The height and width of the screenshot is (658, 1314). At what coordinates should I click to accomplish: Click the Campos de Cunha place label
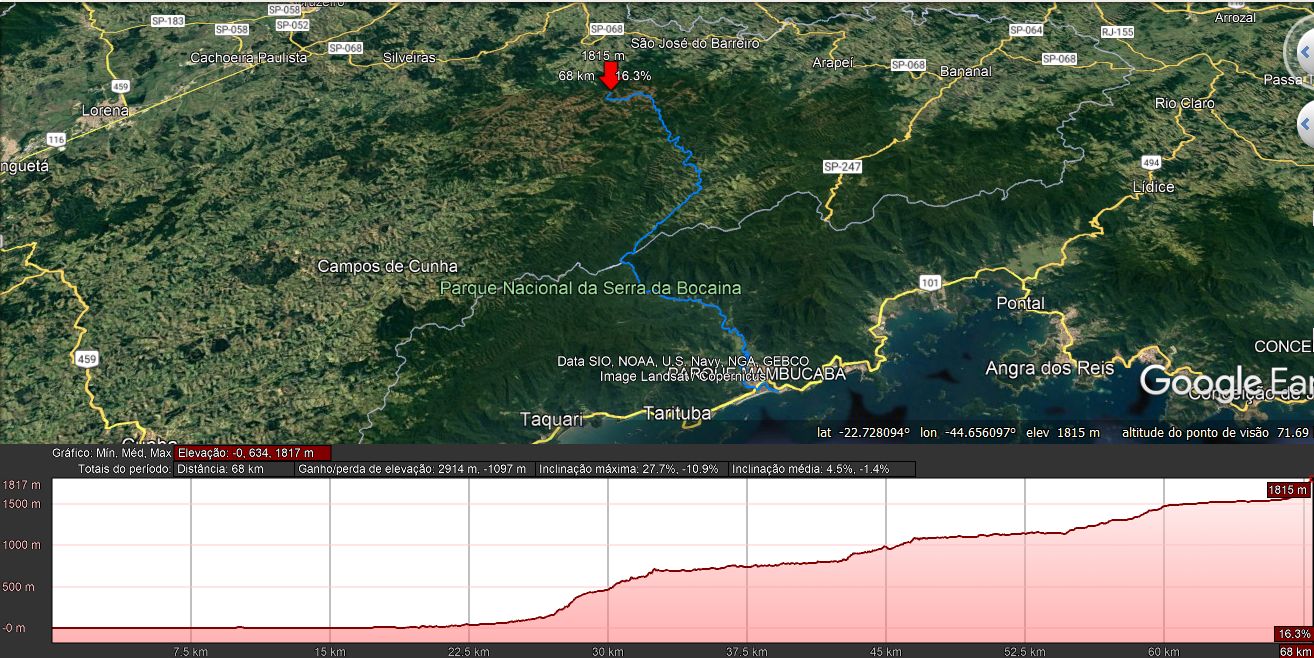[x=387, y=266]
